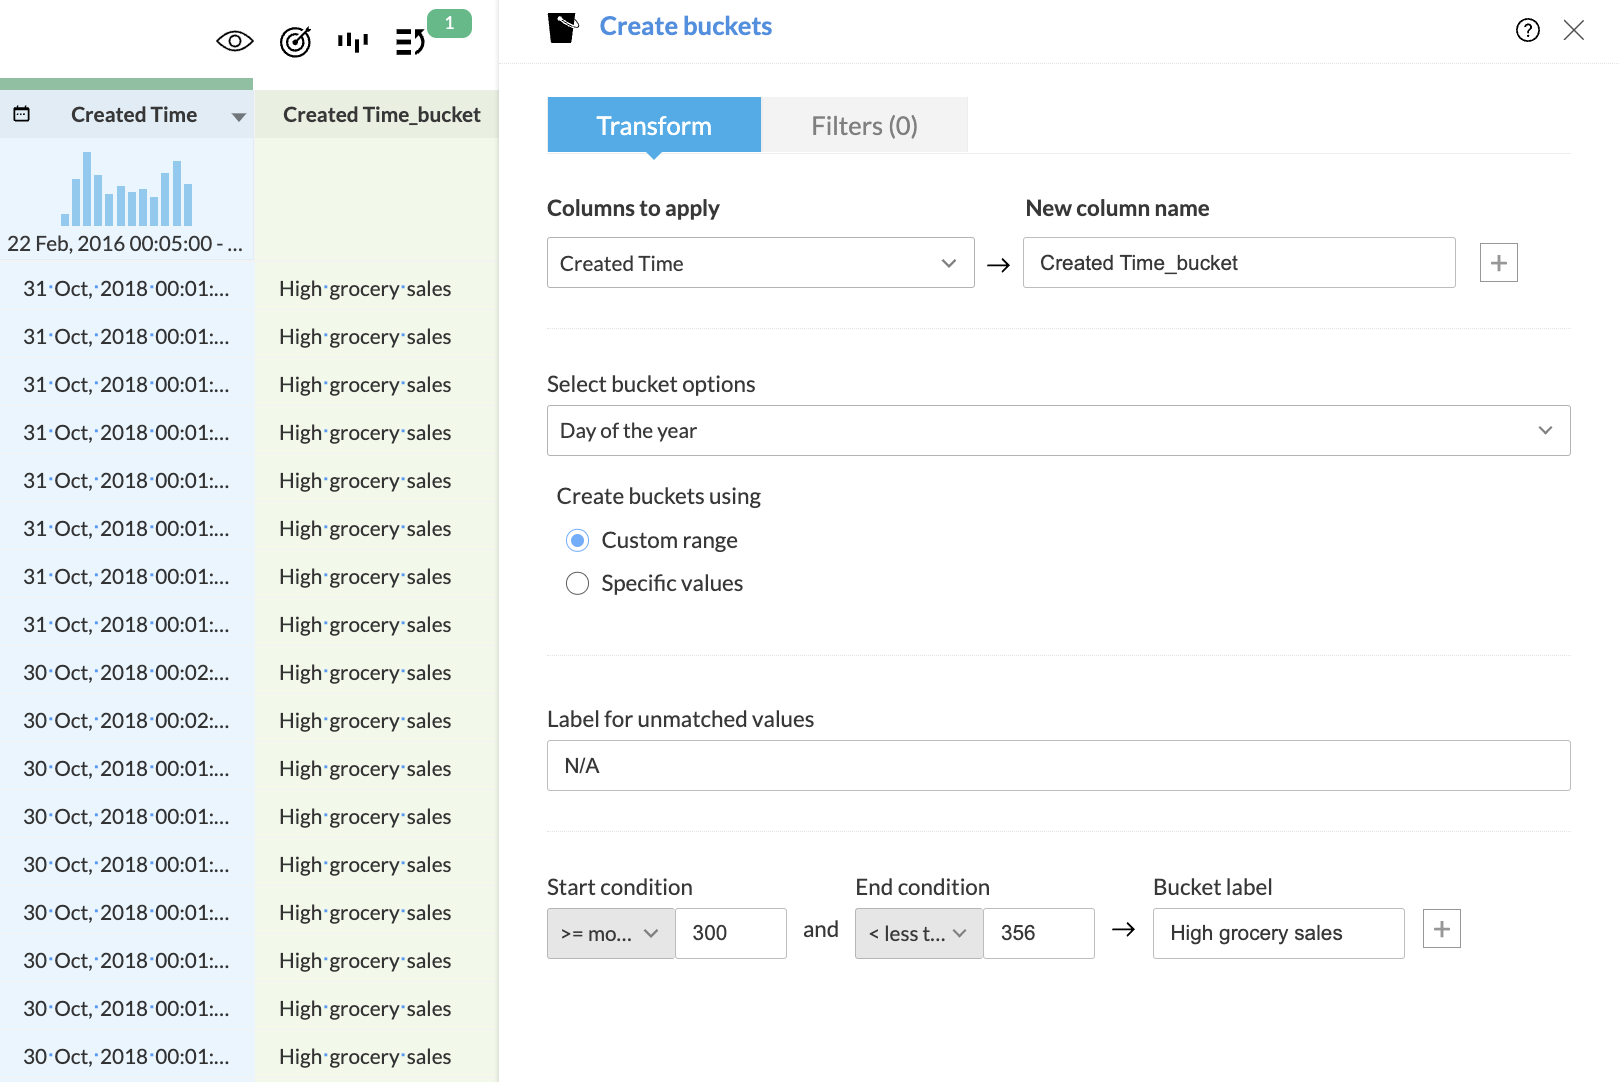Click the eye preview icon

click(x=235, y=41)
